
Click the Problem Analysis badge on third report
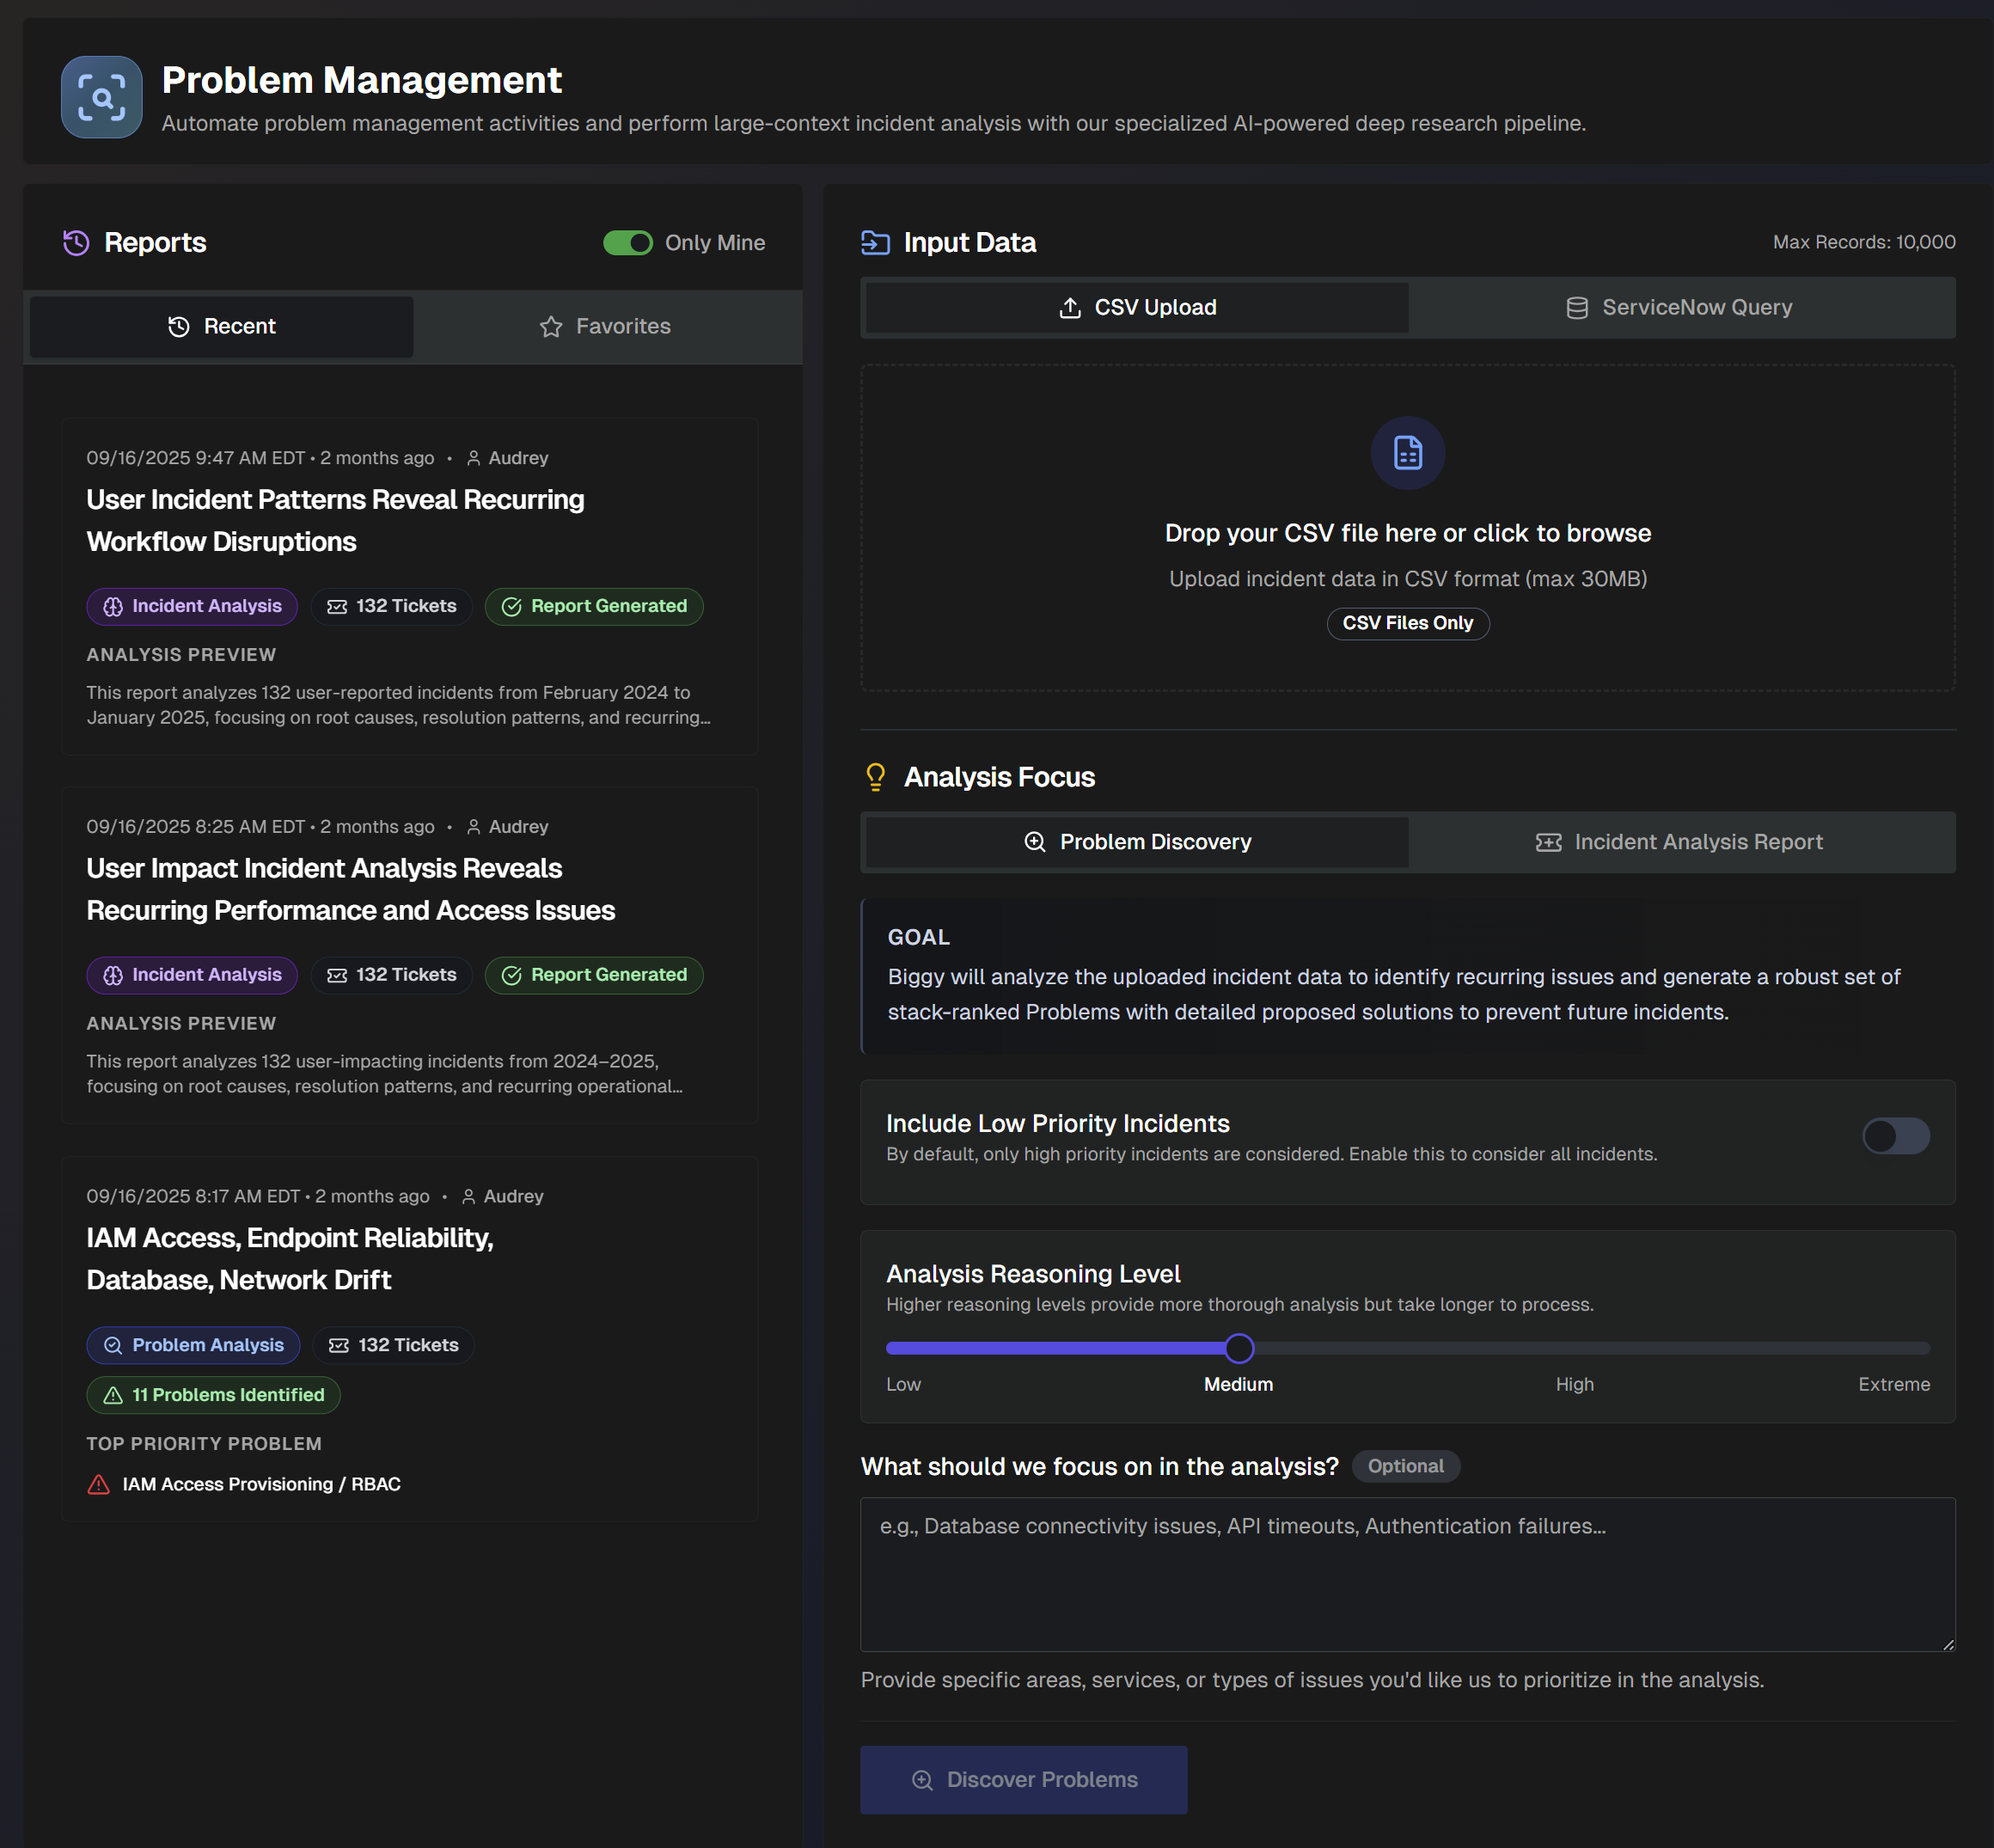193,1345
